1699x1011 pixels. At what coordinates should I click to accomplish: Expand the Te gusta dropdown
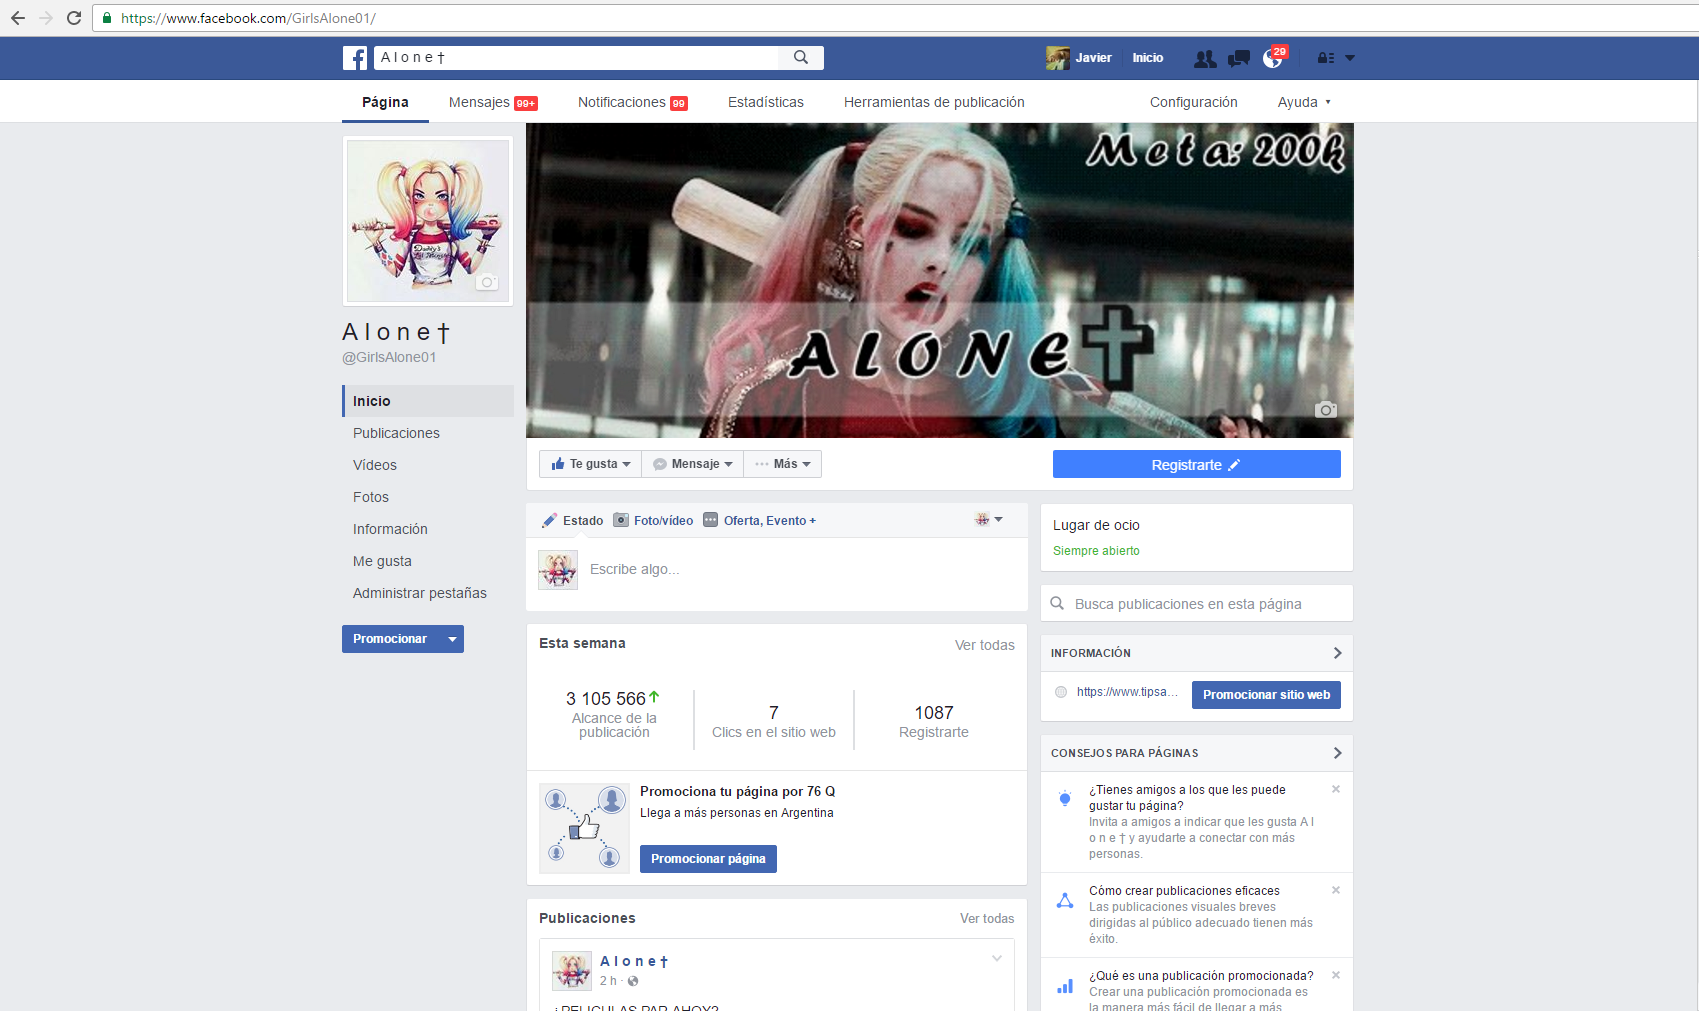(x=590, y=464)
